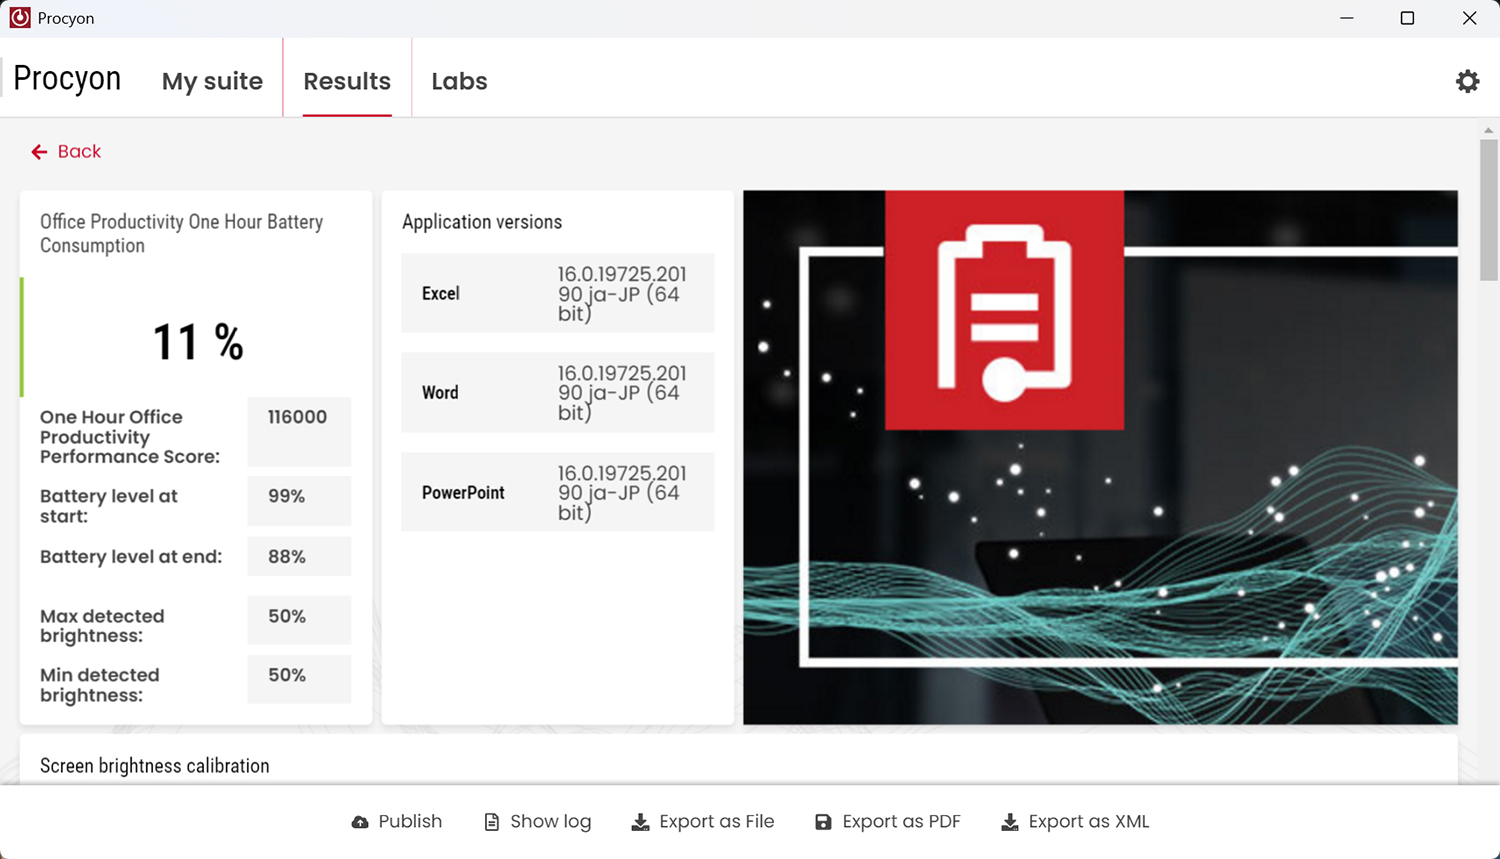
Task: Click the Screen brightness calibration heading
Action: click(155, 766)
